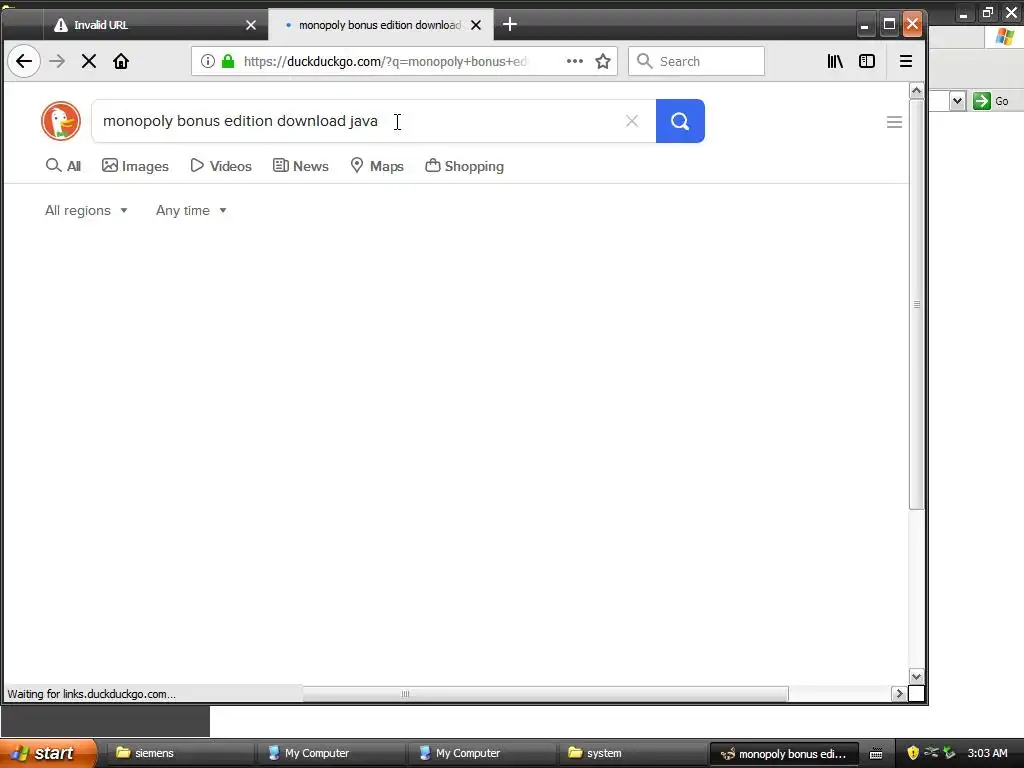Stop loading the page
1024x768 pixels.
89,61
